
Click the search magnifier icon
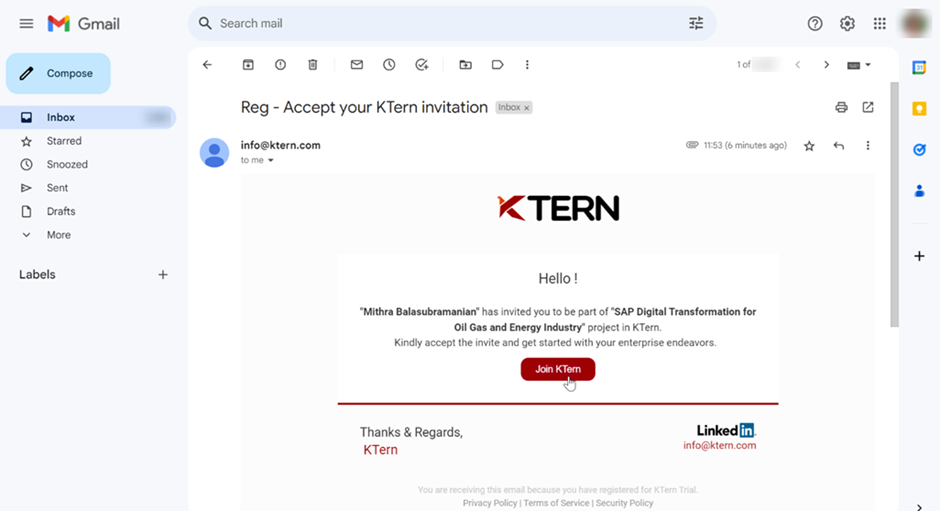coord(205,23)
